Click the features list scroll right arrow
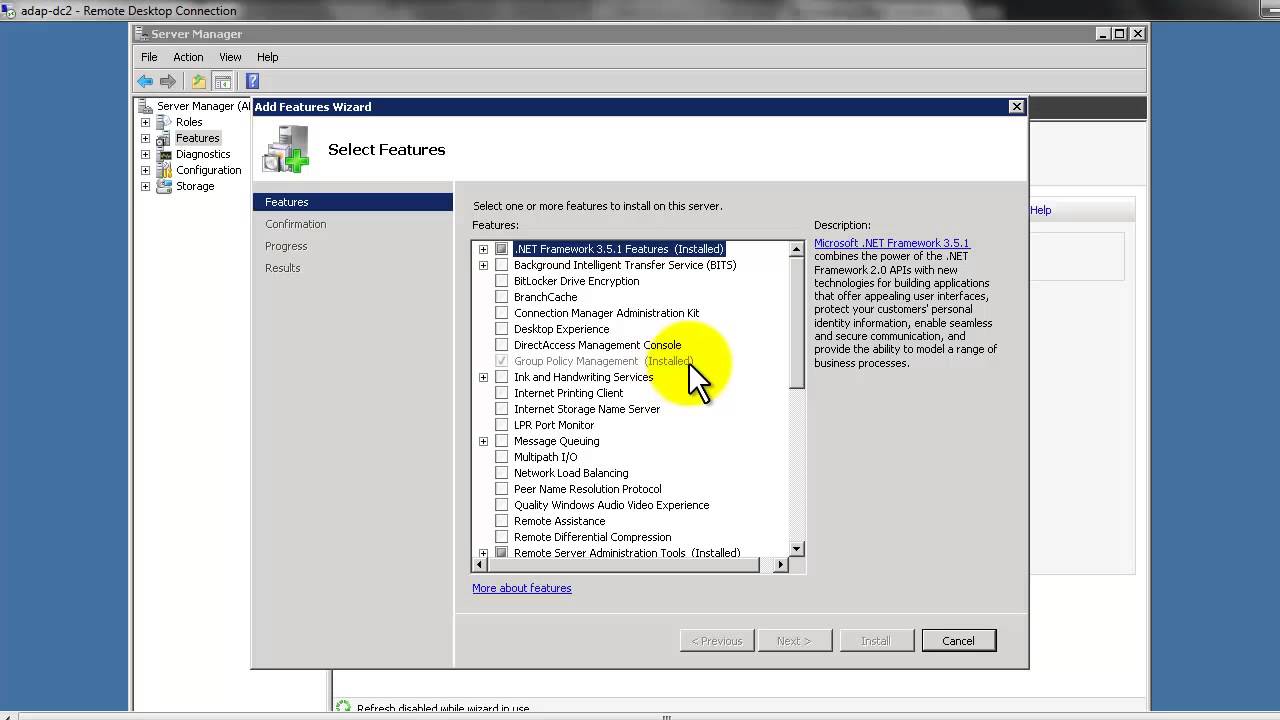The width and height of the screenshot is (1280, 720). pyautogui.click(x=781, y=565)
